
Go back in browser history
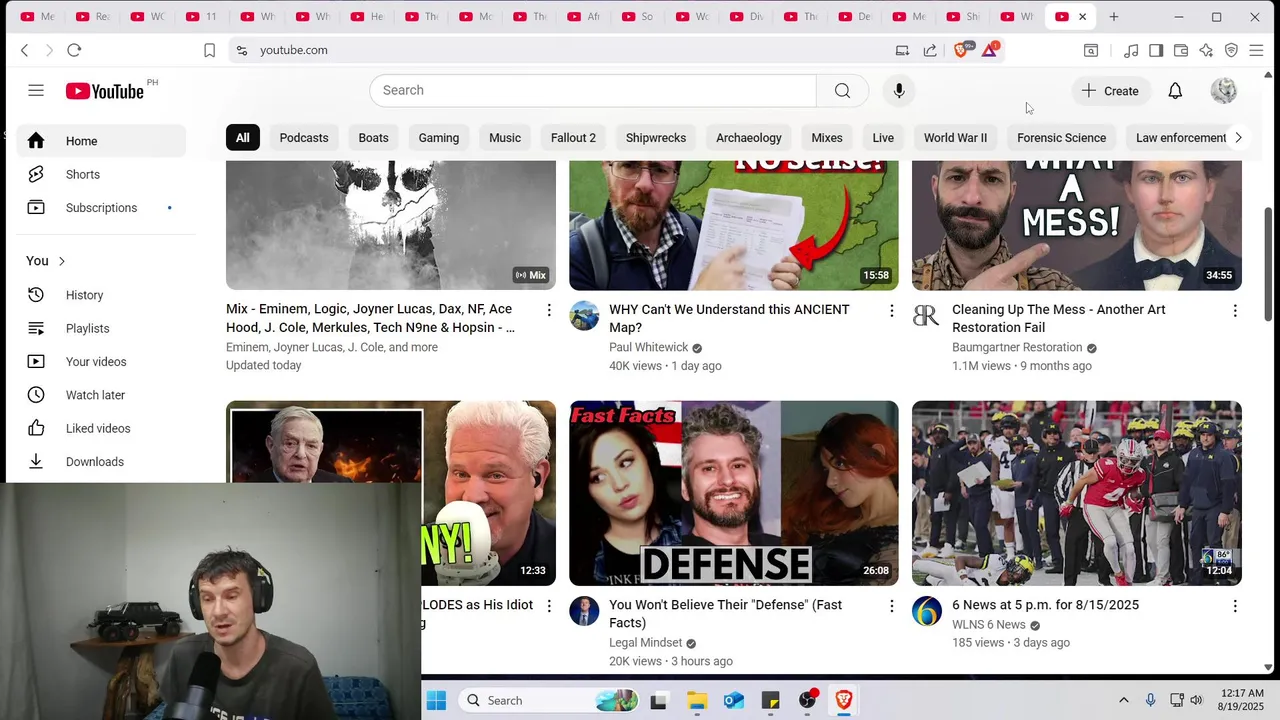click(25, 50)
